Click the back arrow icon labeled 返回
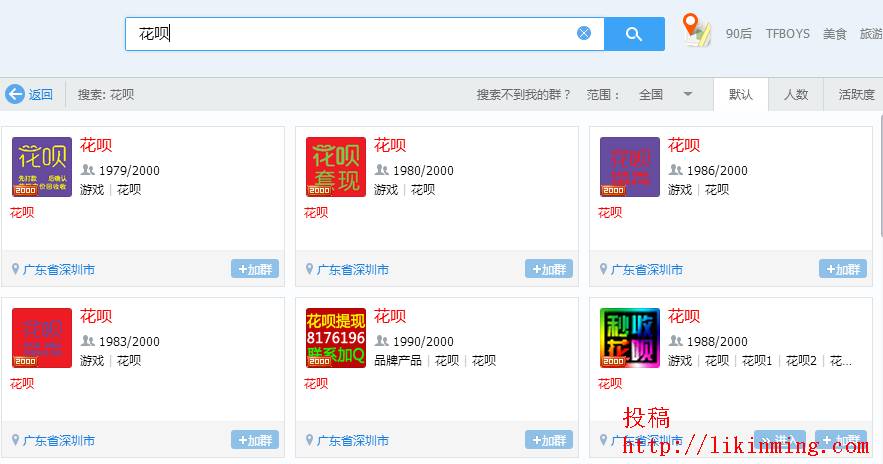Viewport: 883px width, 464px height. click(15, 94)
